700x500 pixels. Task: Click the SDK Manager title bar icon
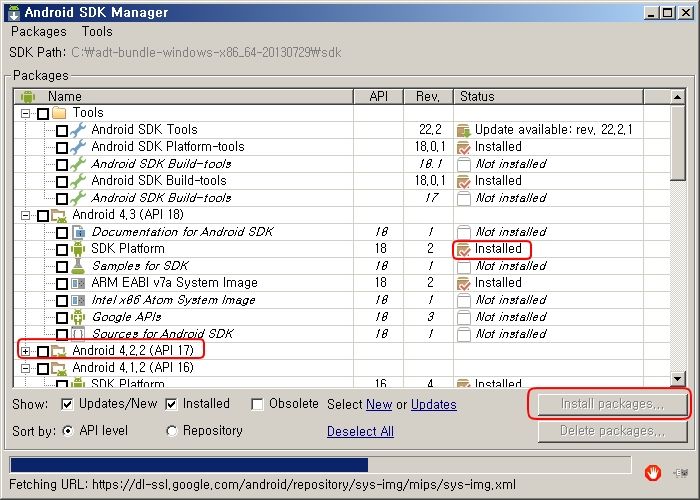[x=14, y=12]
